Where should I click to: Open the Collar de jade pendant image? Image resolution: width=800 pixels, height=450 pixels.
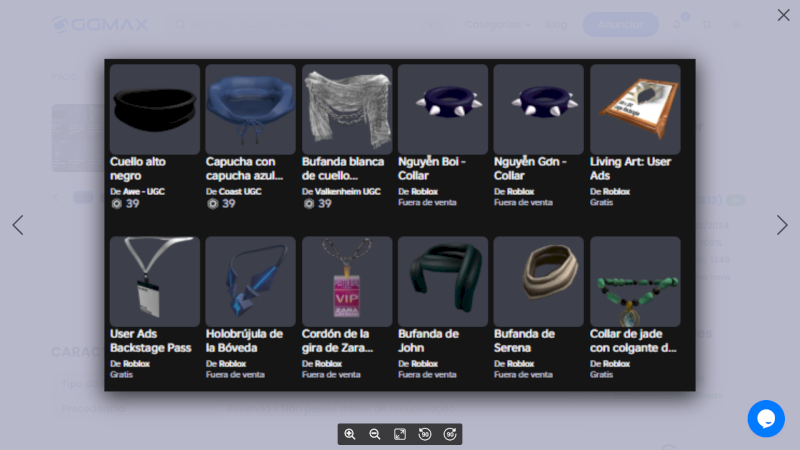(635, 281)
